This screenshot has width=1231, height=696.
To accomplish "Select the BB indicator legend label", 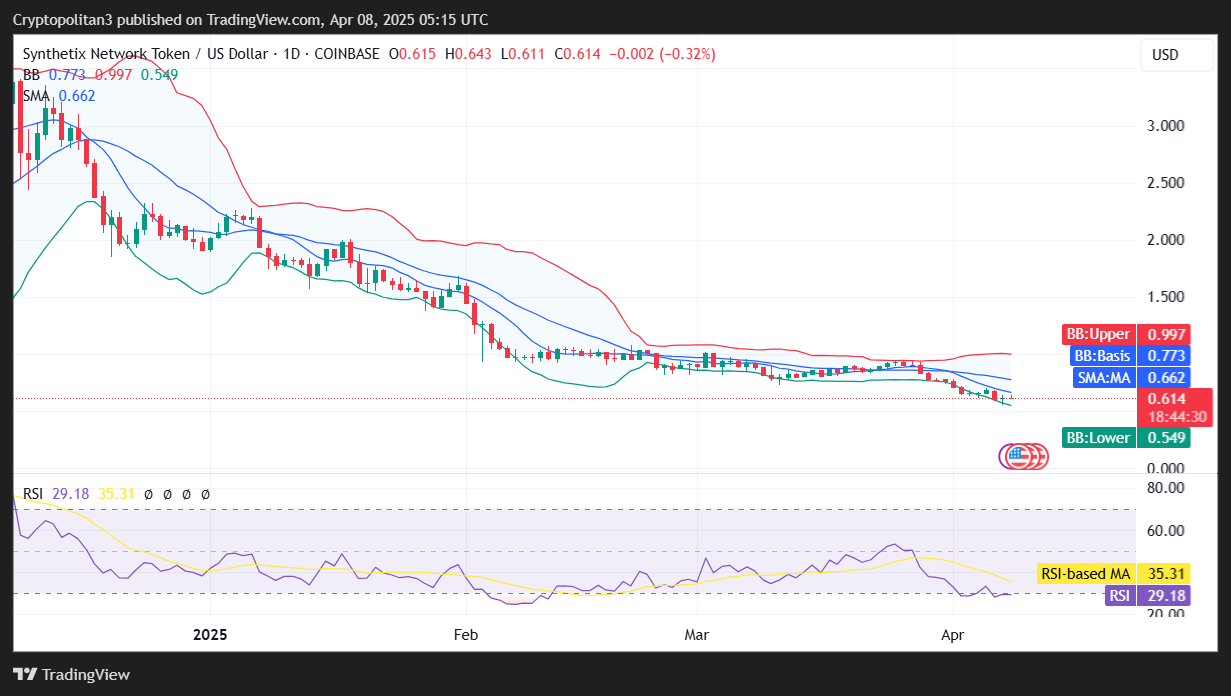I will click(30, 74).
